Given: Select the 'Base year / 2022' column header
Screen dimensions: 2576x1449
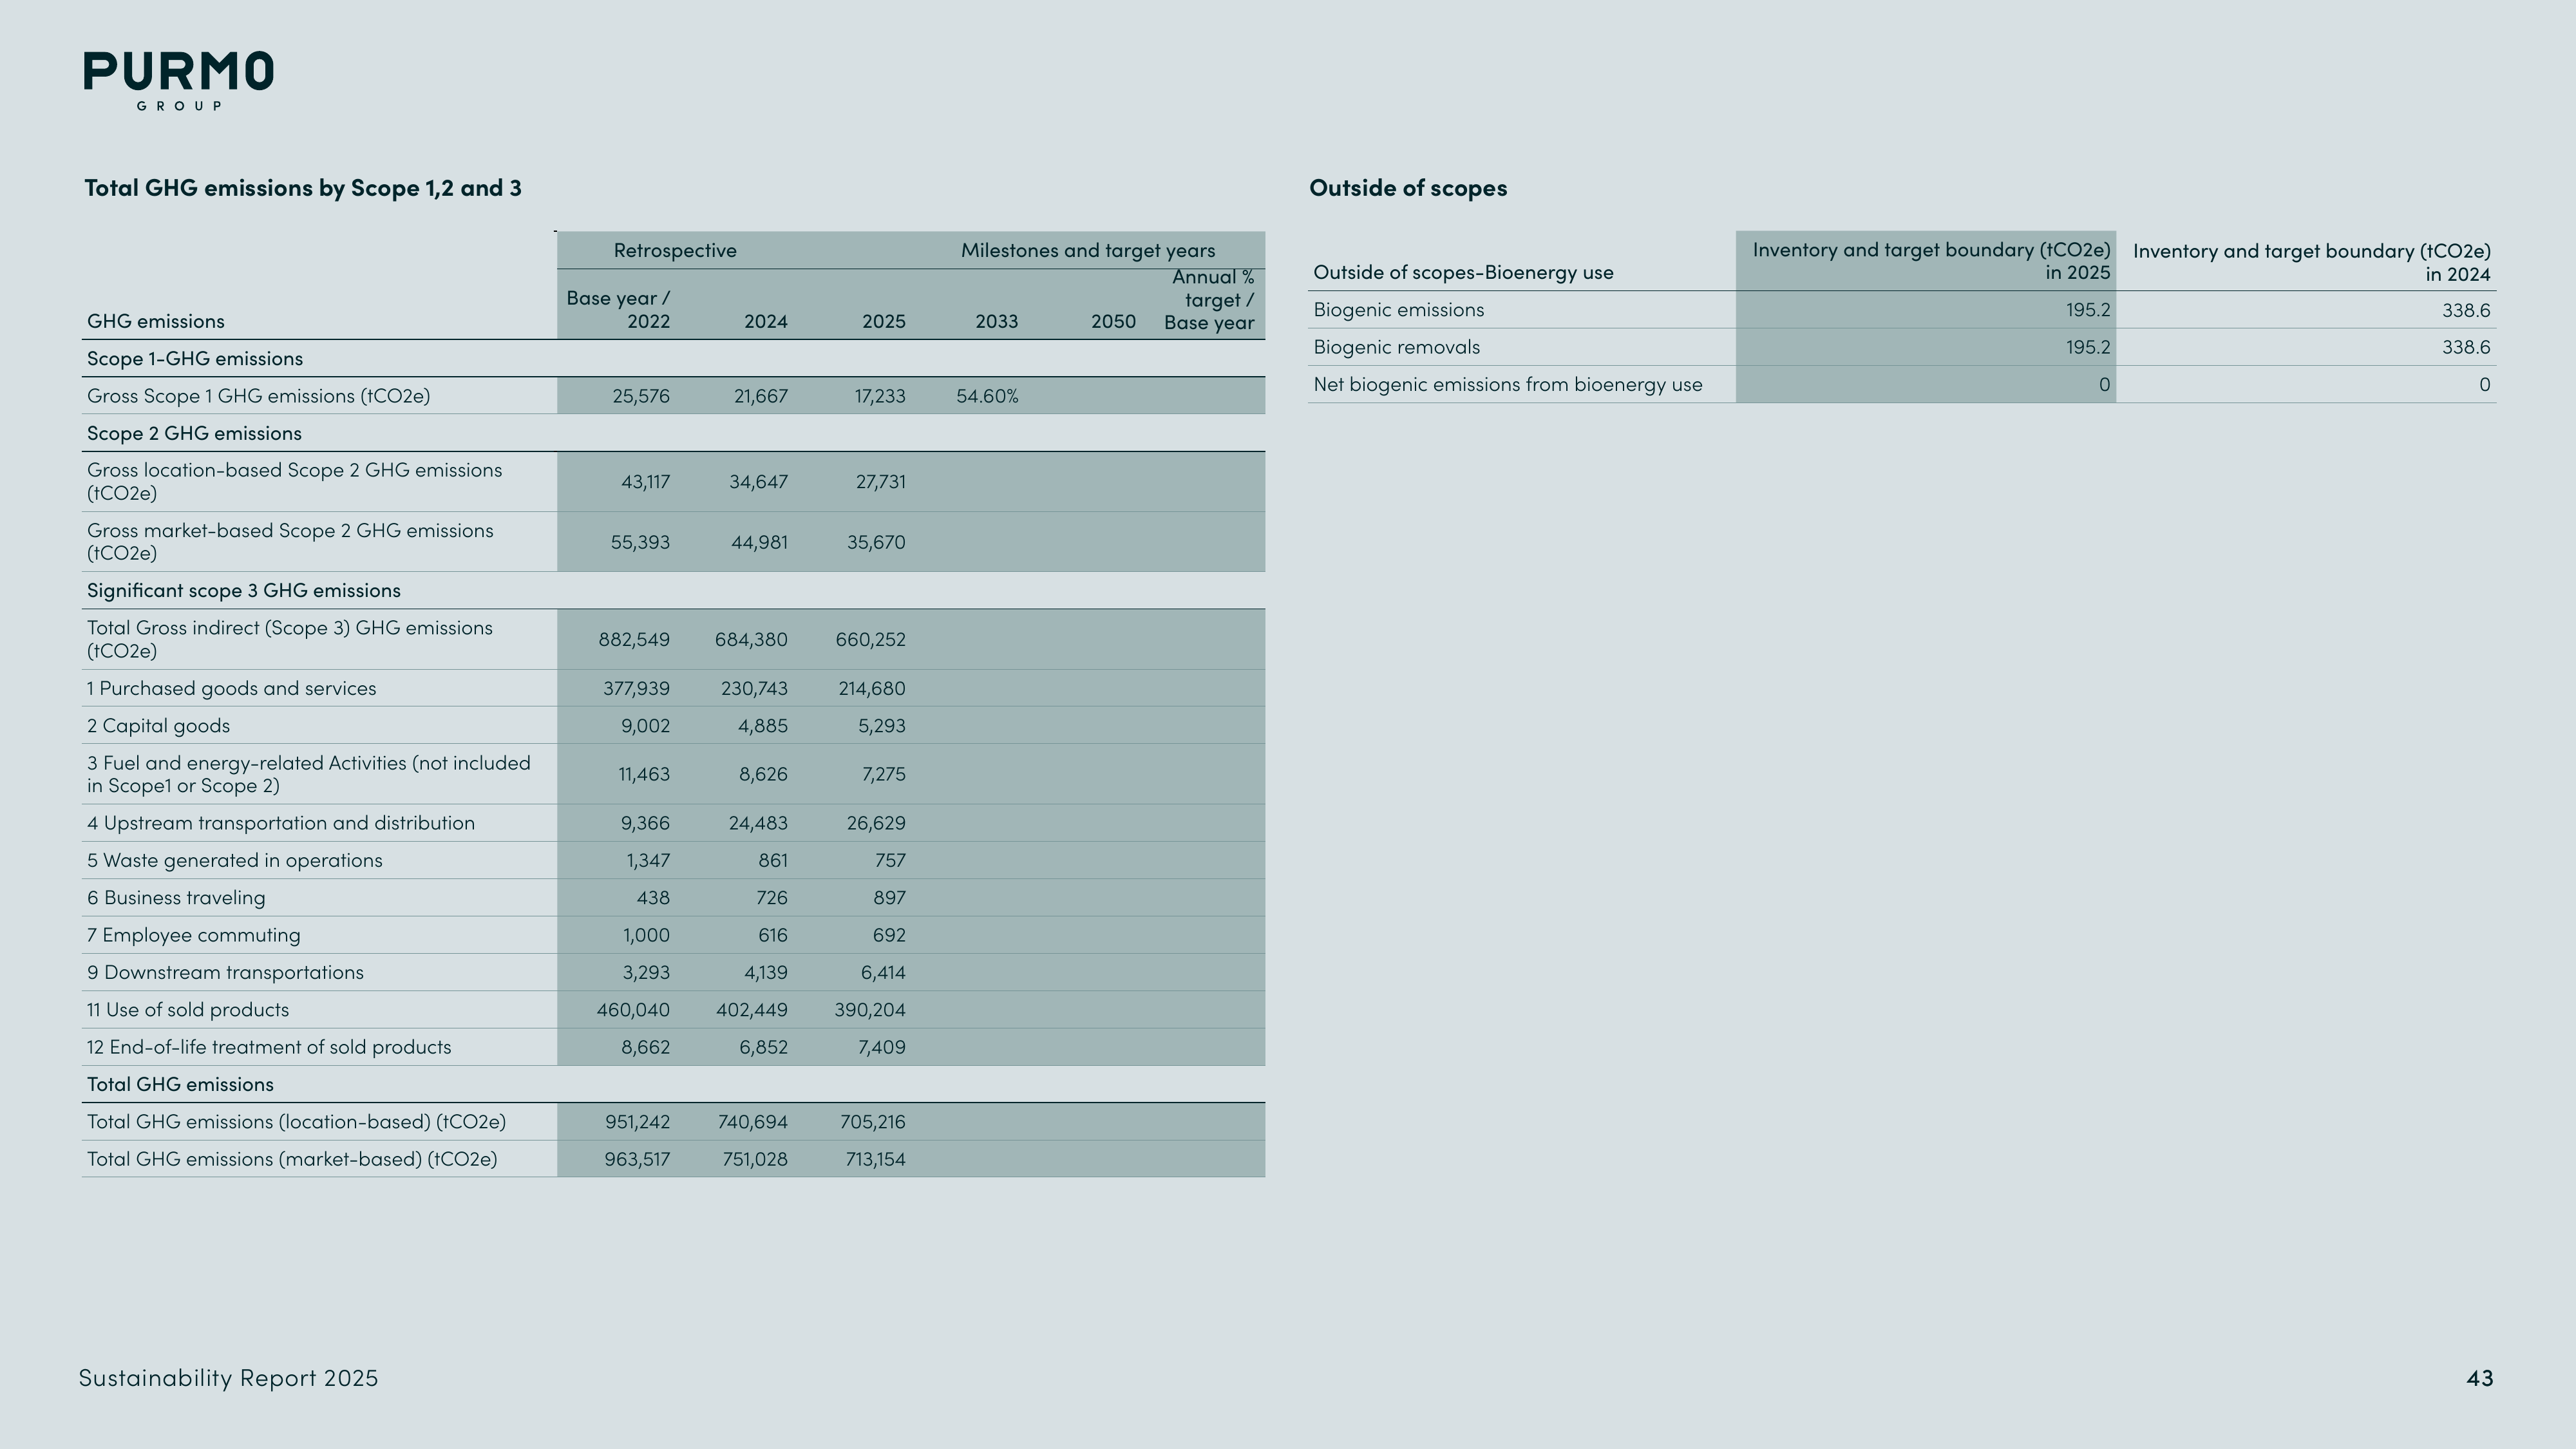Looking at the screenshot, I should pyautogui.click(x=618, y=310).
